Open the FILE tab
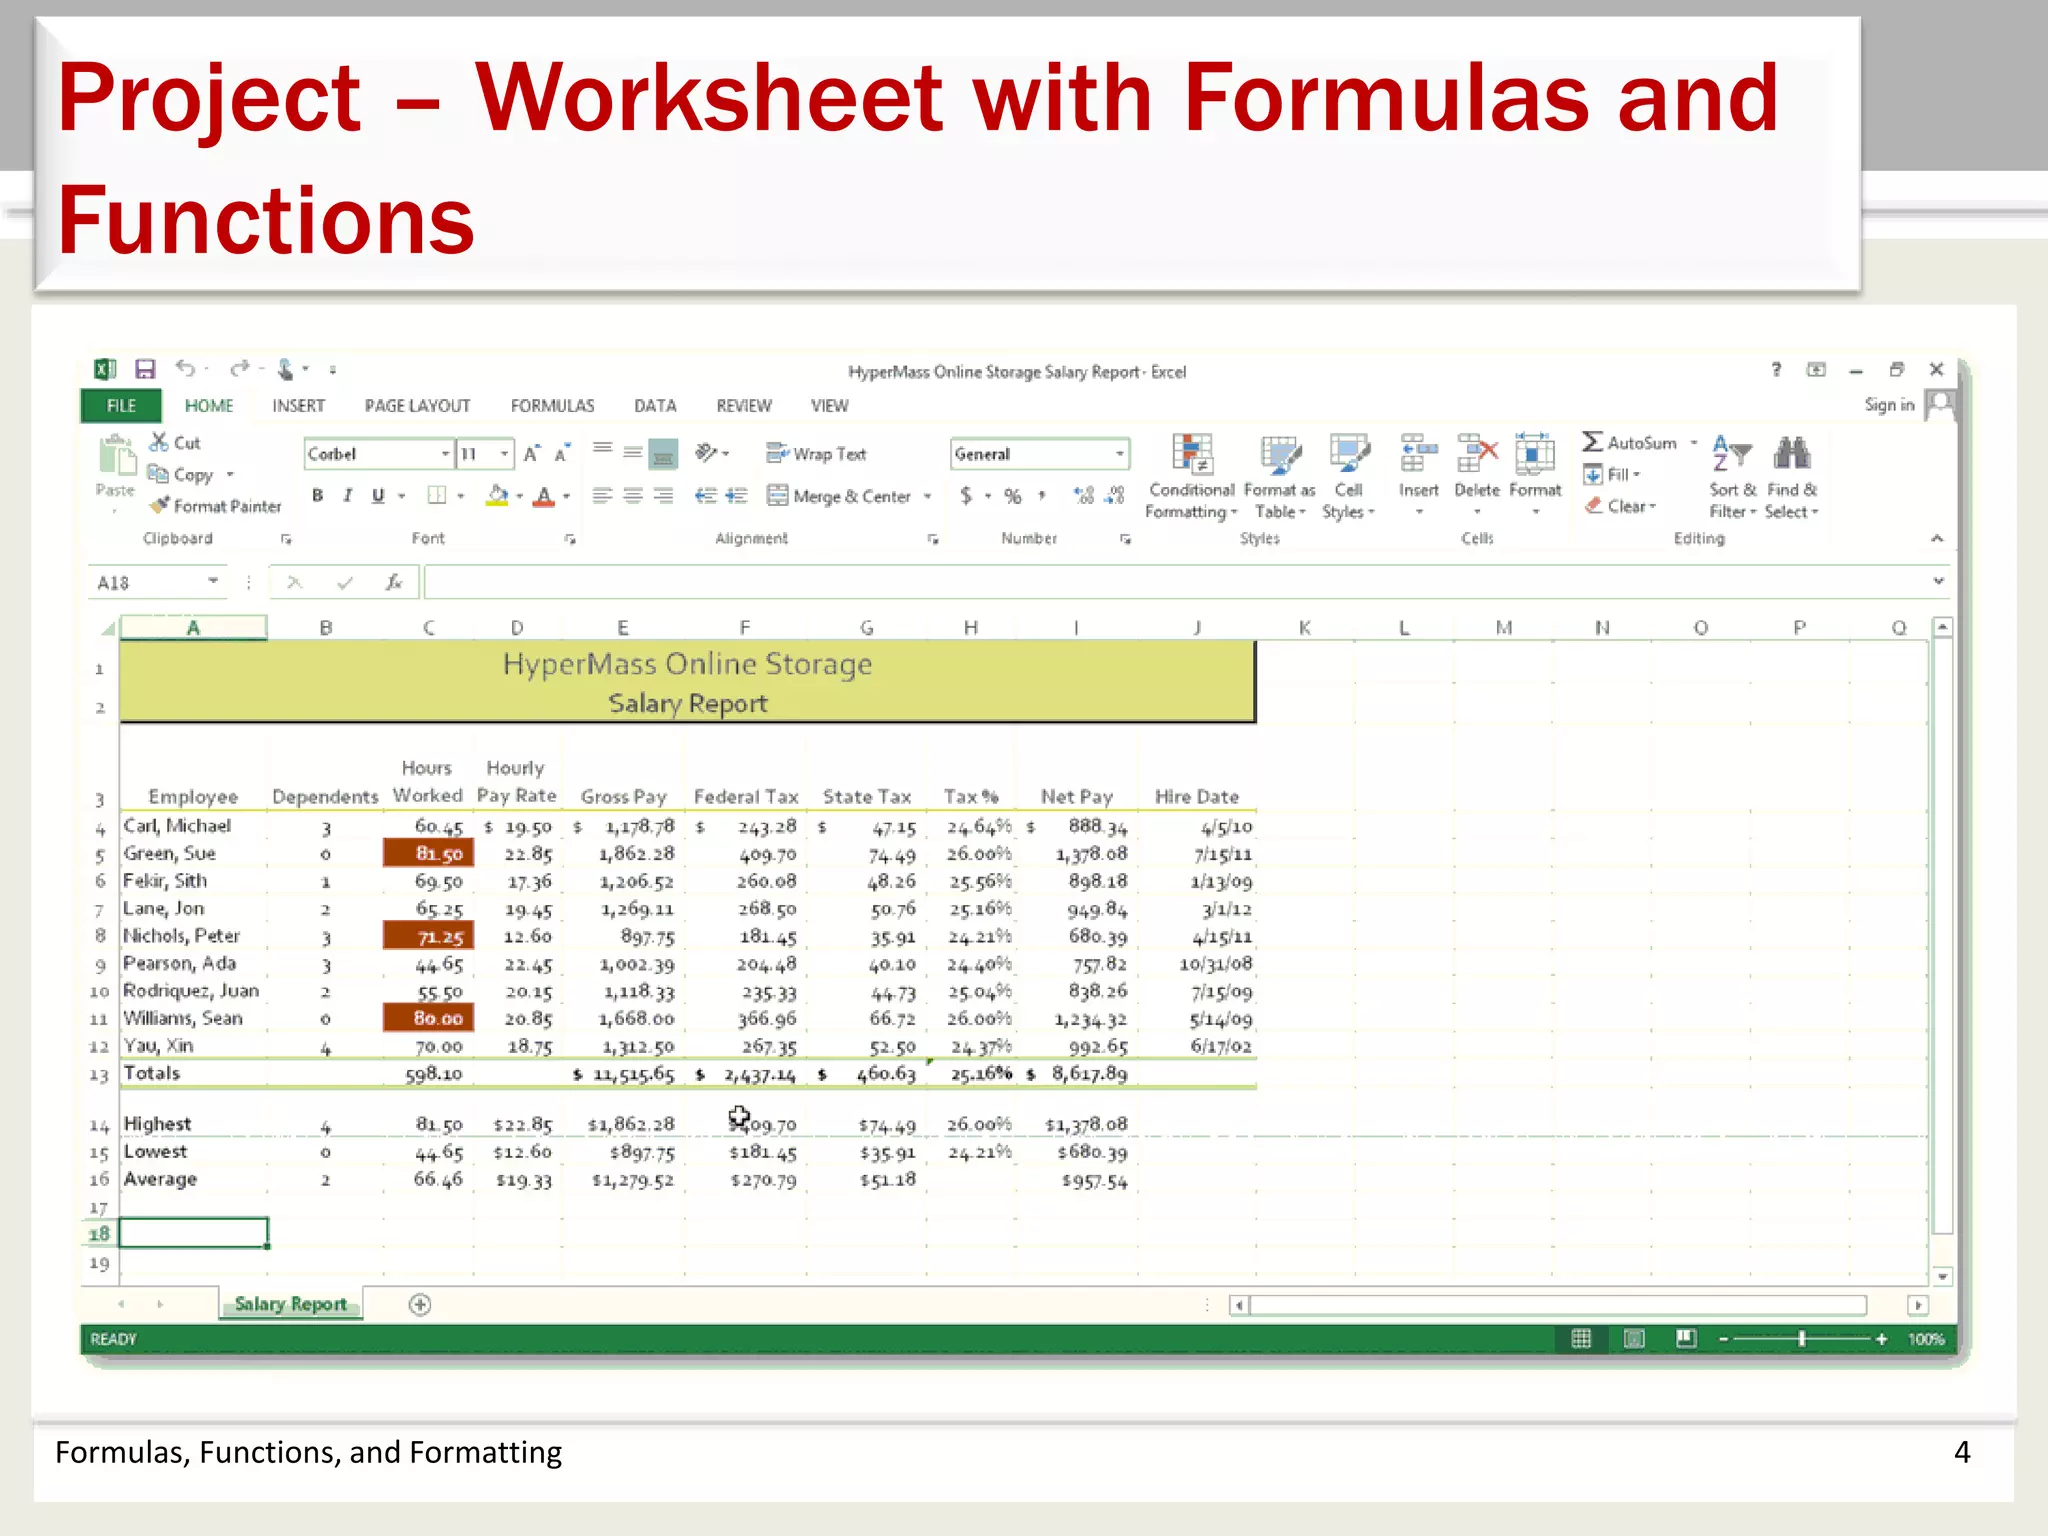The image size is (2048, 1536). [121, 406]
